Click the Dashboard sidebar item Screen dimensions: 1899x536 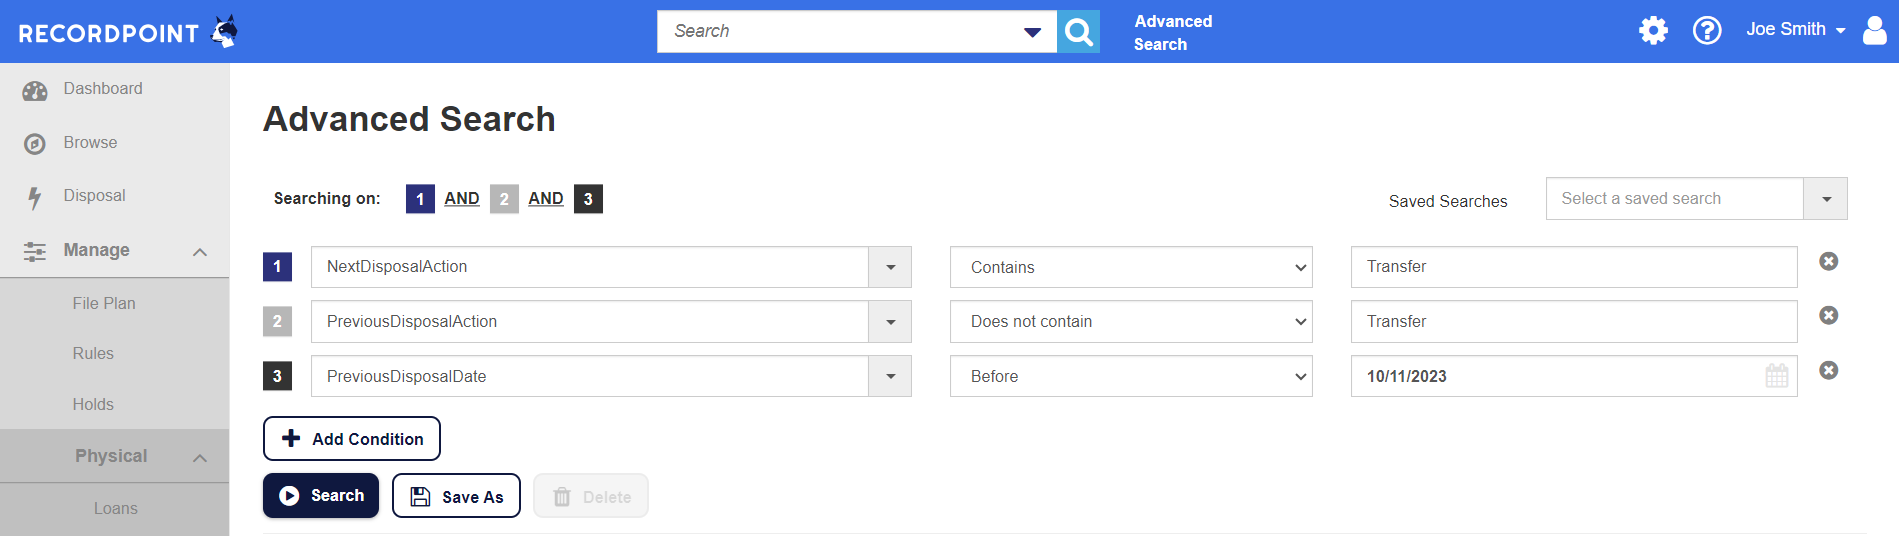tap(103, 89)
